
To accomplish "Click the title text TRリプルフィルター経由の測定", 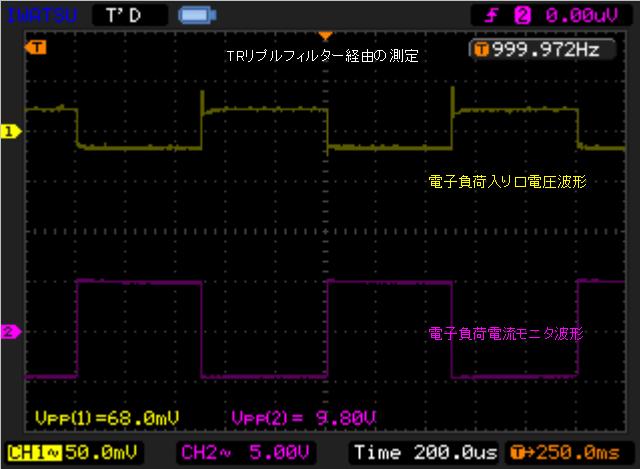I will (322, 56).
